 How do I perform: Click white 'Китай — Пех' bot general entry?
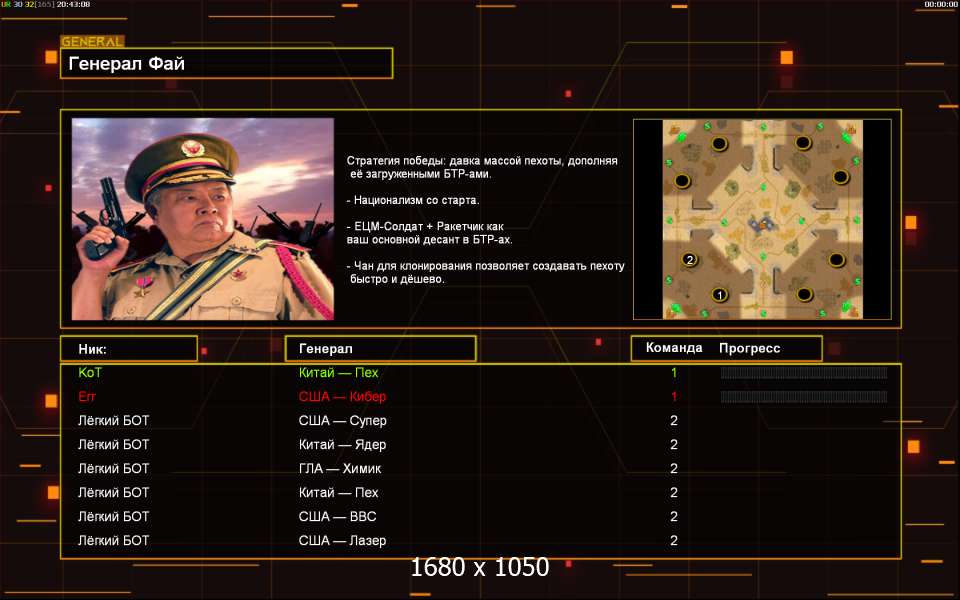point(339,492)
